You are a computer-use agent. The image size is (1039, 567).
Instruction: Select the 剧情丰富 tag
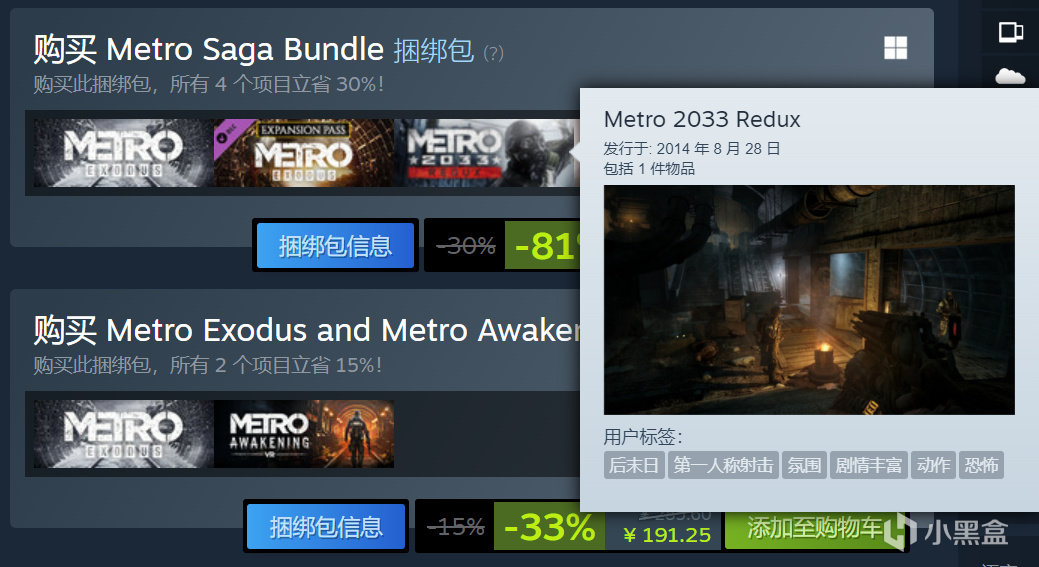869,465
